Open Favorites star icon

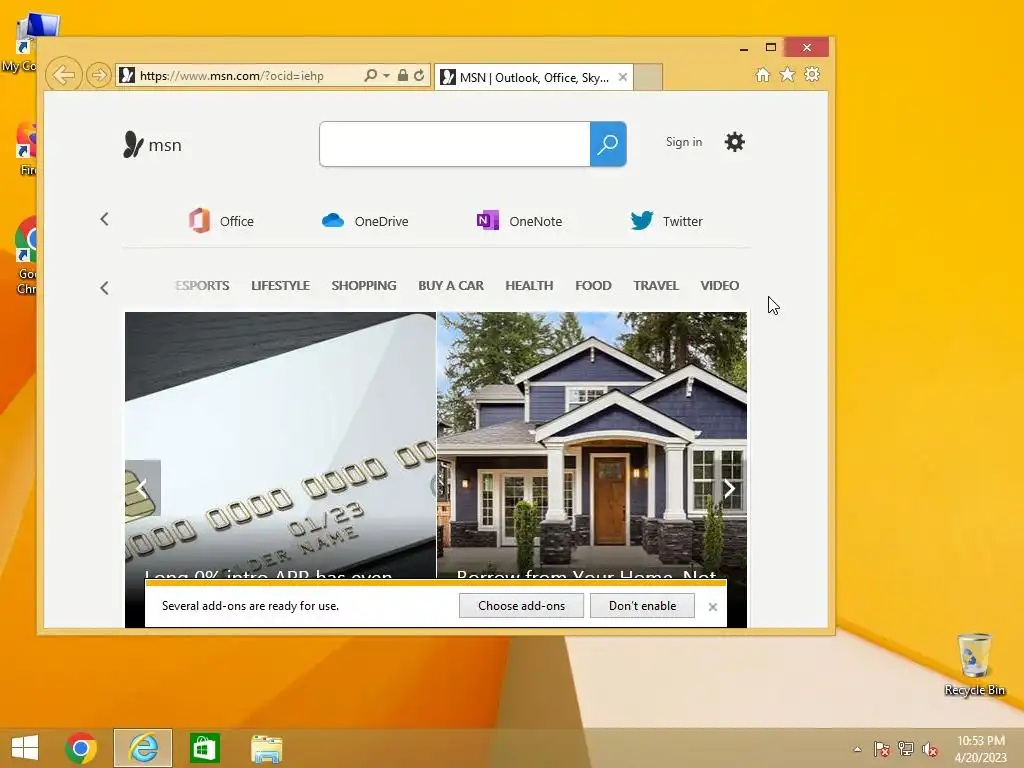(x=788, y=74)
